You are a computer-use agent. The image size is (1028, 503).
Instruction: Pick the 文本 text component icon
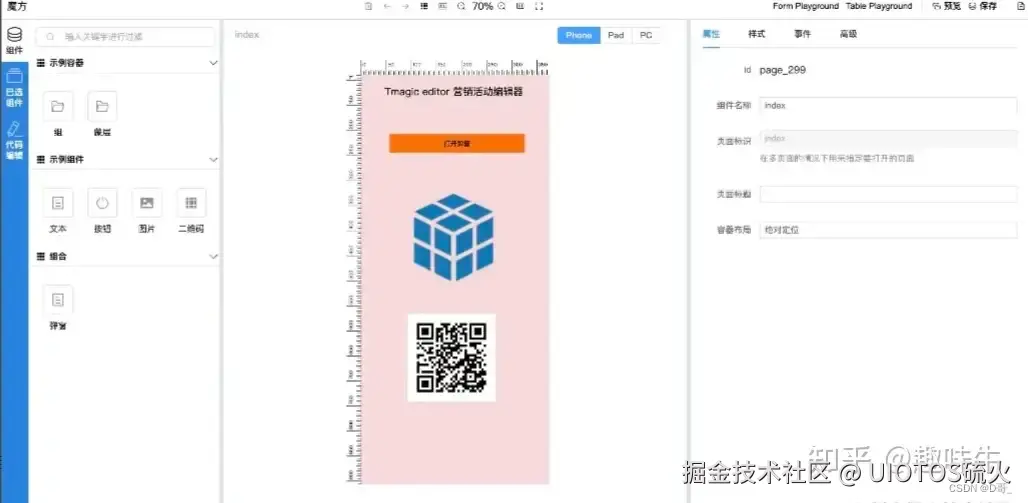(x=58, y=203)
